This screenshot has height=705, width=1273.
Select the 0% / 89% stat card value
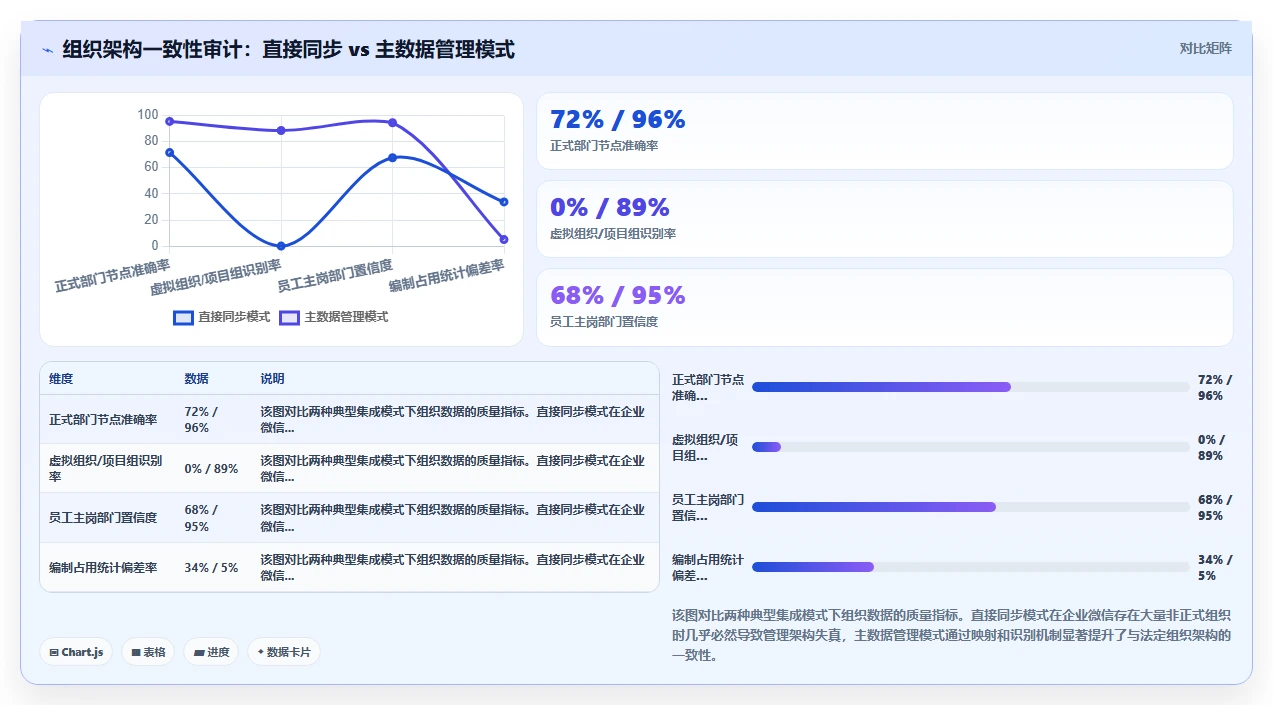pos(610,207)
